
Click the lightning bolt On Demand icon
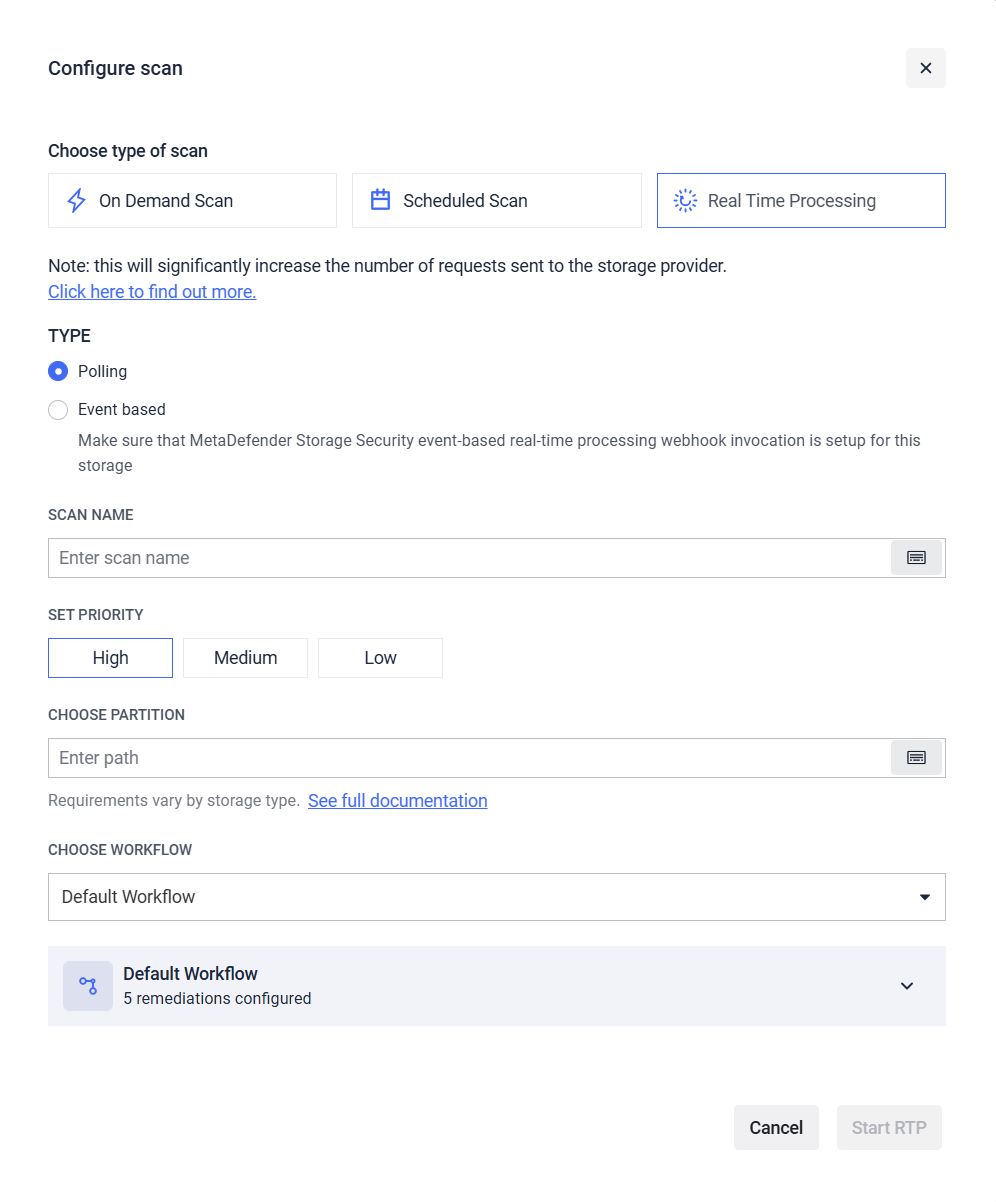click(x=76, y=201)
